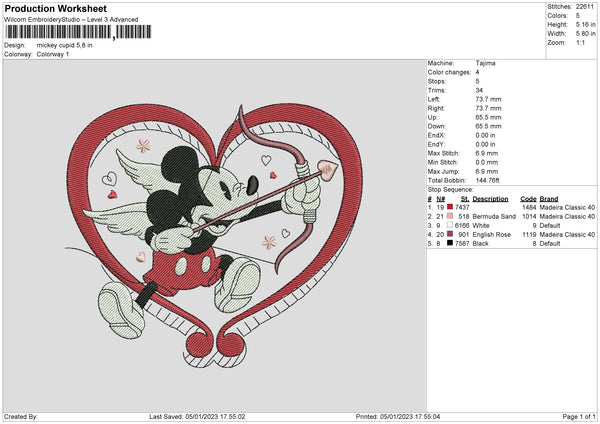600x424 pixels.
Task: Click the 'Printed' timestamp in footer
Action: coord(398,417)
